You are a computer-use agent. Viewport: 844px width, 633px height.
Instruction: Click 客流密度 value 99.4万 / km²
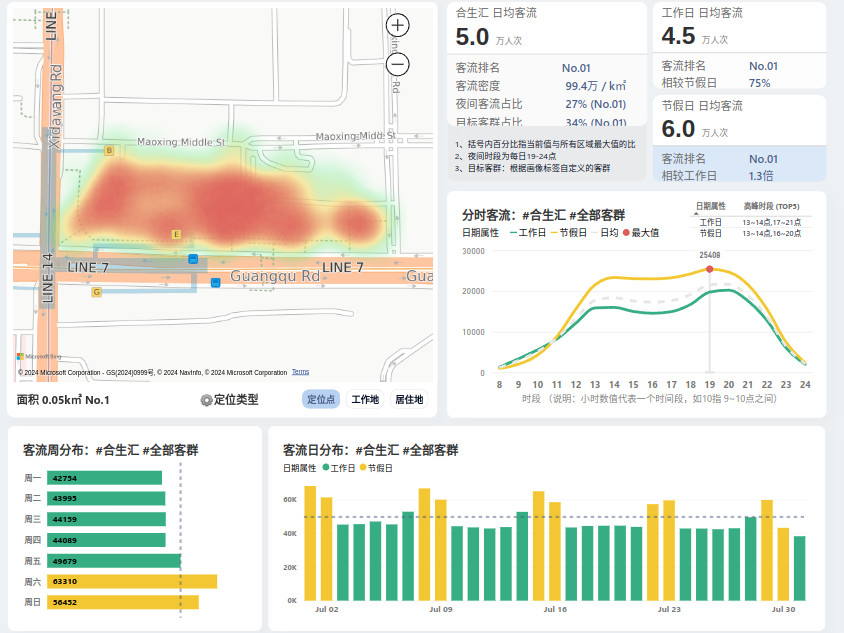pyautogui.click(x=595, y=86)
